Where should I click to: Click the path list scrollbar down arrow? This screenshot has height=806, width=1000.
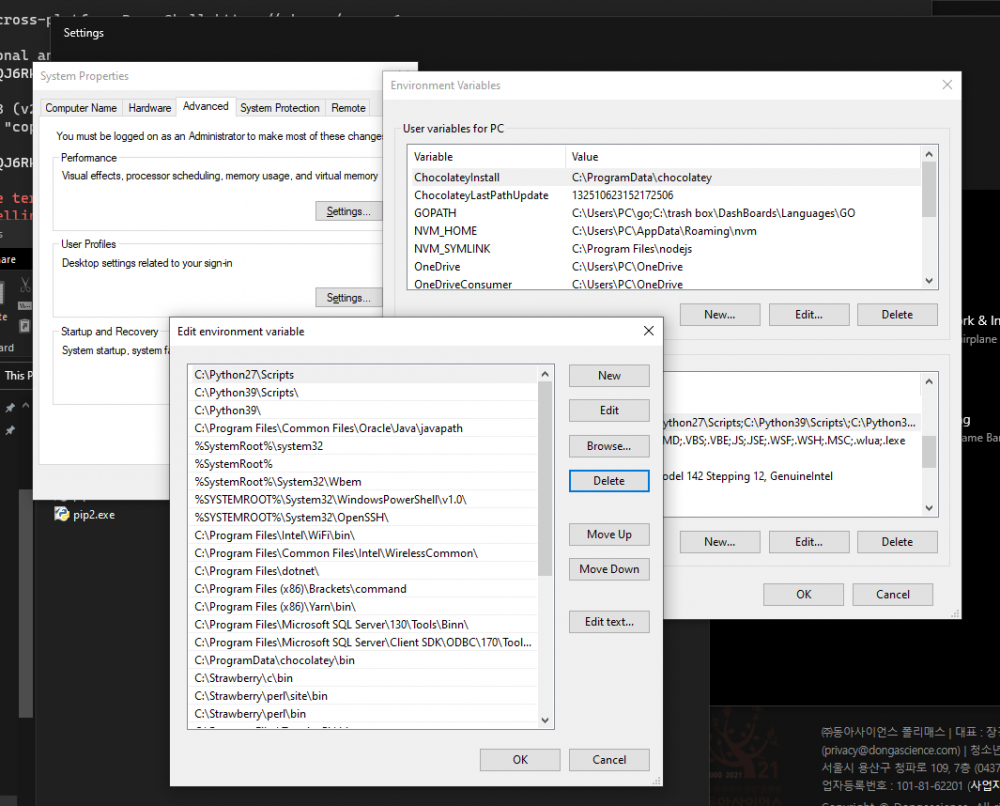point(545,721)
